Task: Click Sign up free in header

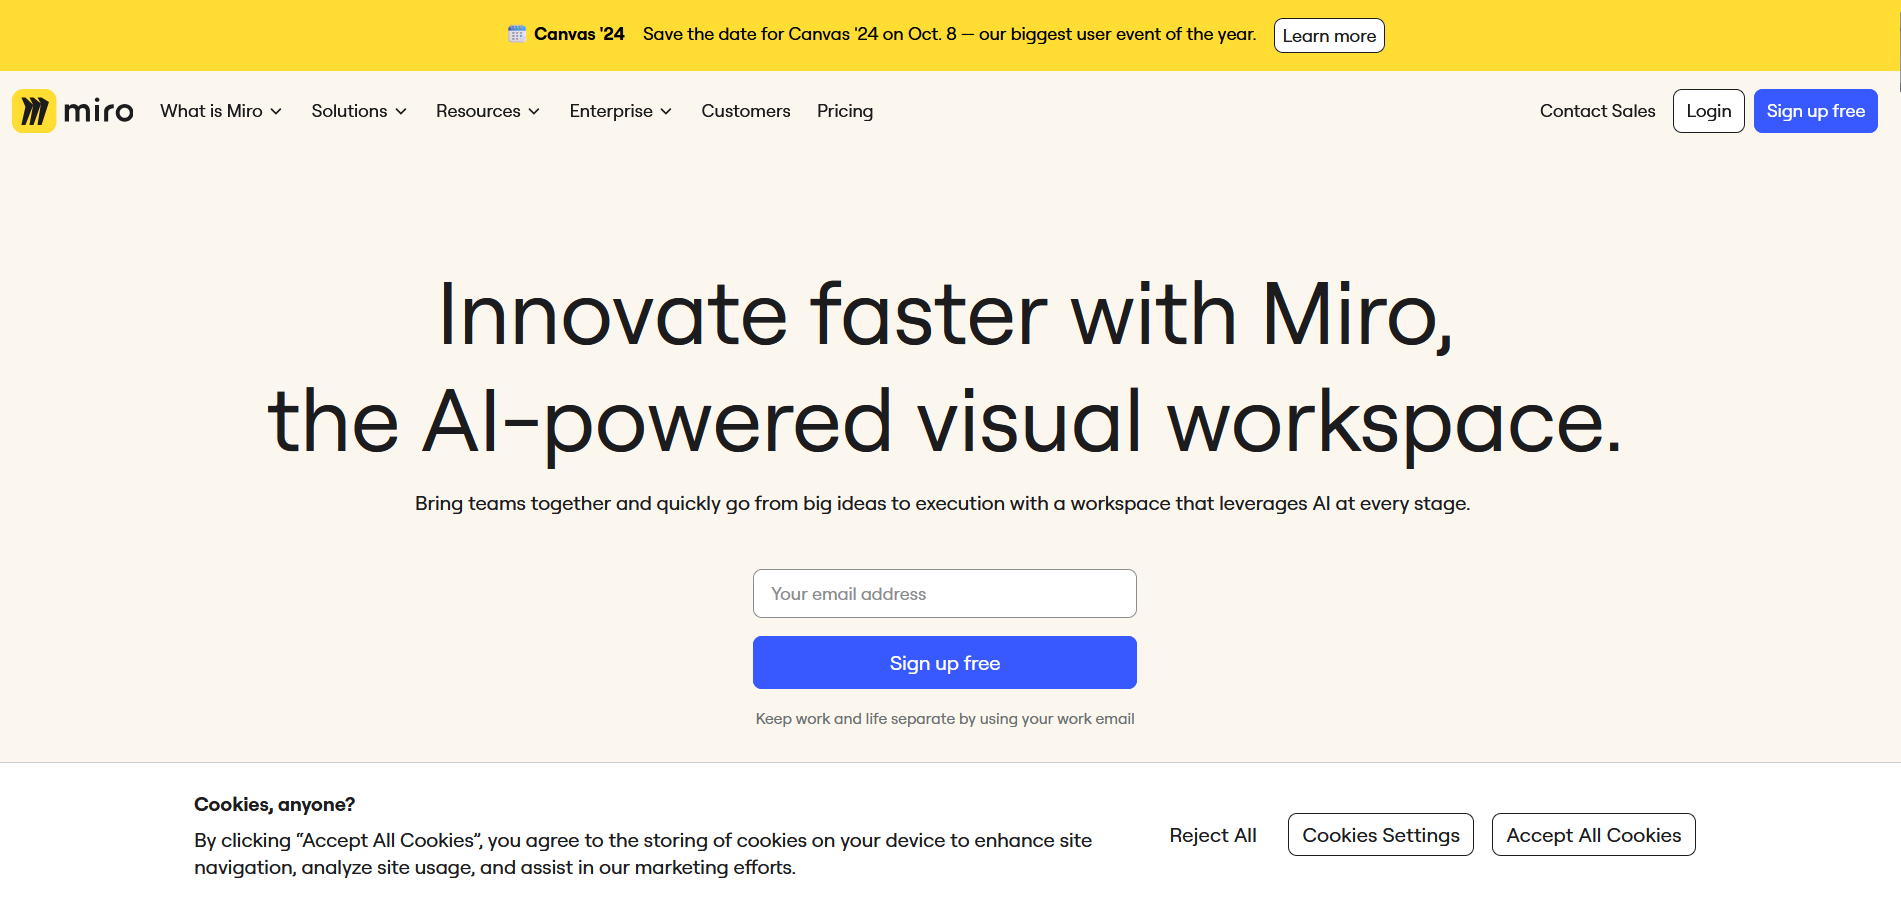Action: [1815, 111]
